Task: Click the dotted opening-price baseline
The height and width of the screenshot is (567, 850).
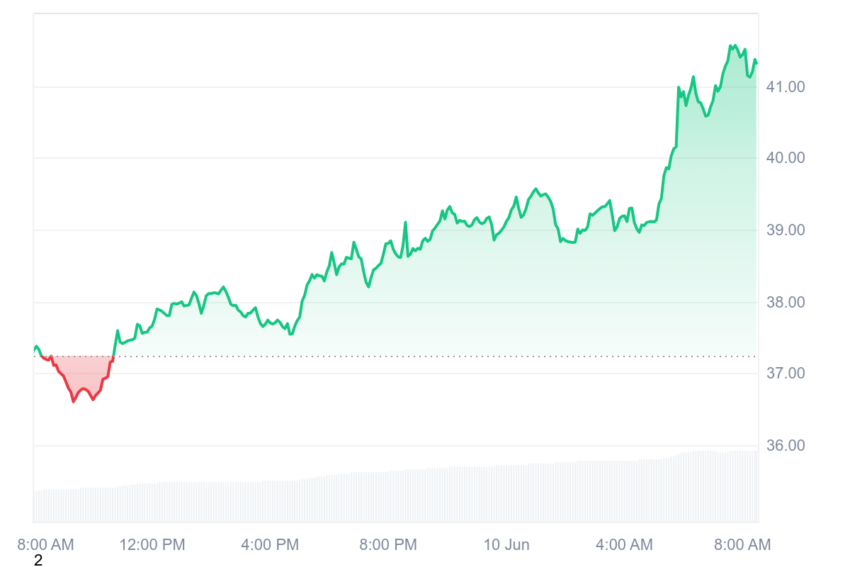Action: 396,356
